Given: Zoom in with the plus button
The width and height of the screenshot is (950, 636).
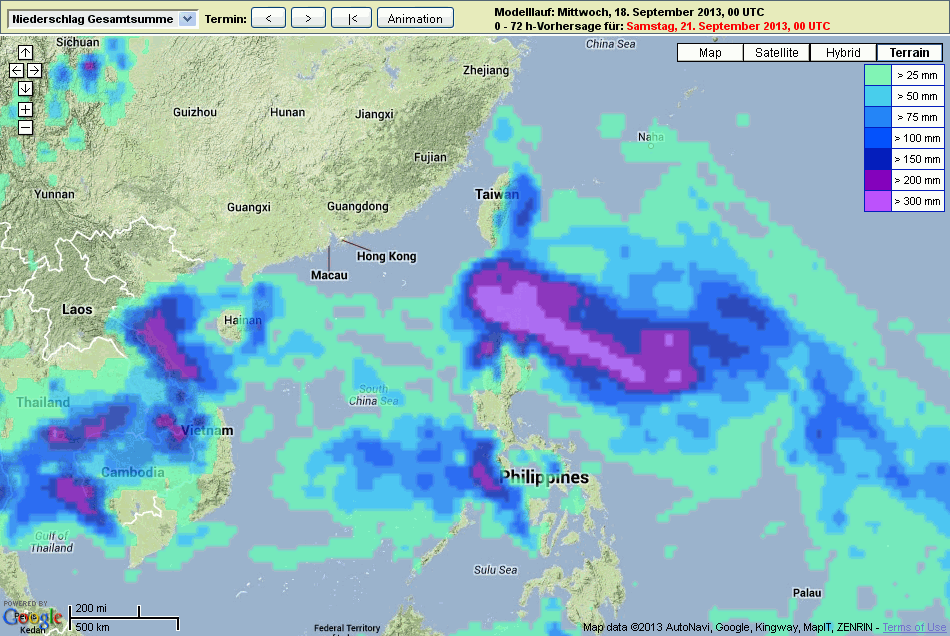Looking at the screenshot, I should click(25, 110).
